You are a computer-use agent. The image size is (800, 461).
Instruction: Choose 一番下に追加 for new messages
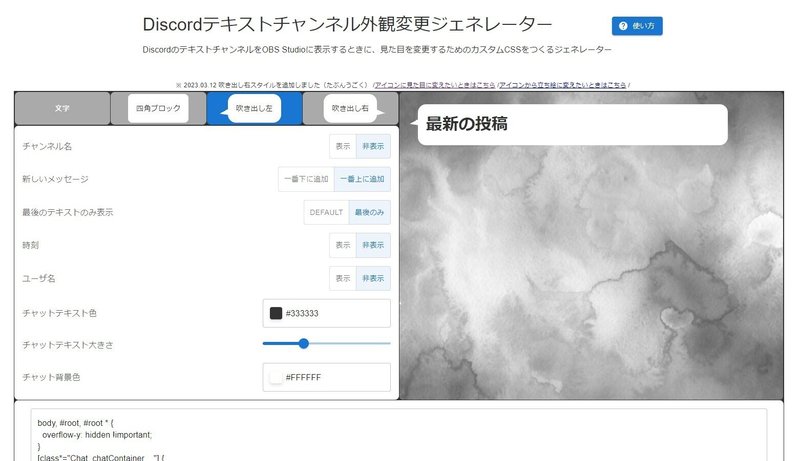click(306, 179)
